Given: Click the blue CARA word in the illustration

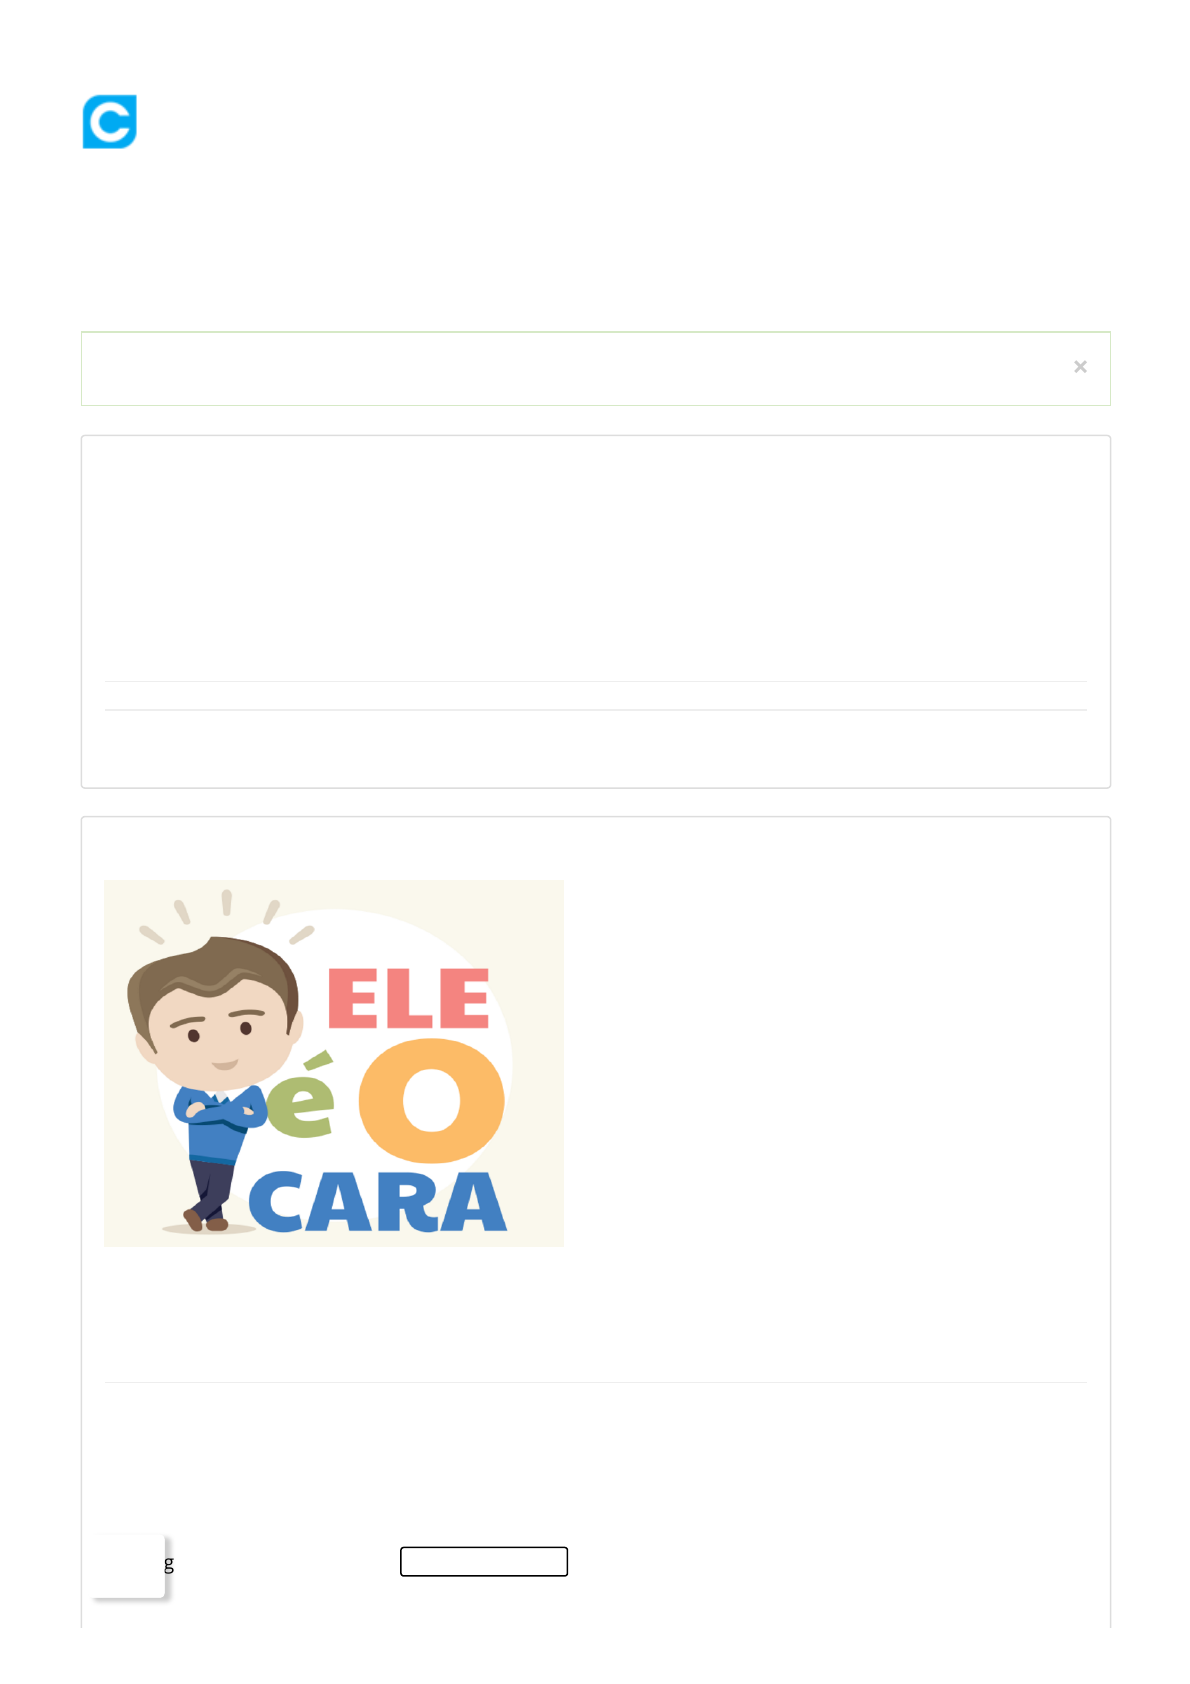Looking at the screenshot, I should [x=378, y=1202].
